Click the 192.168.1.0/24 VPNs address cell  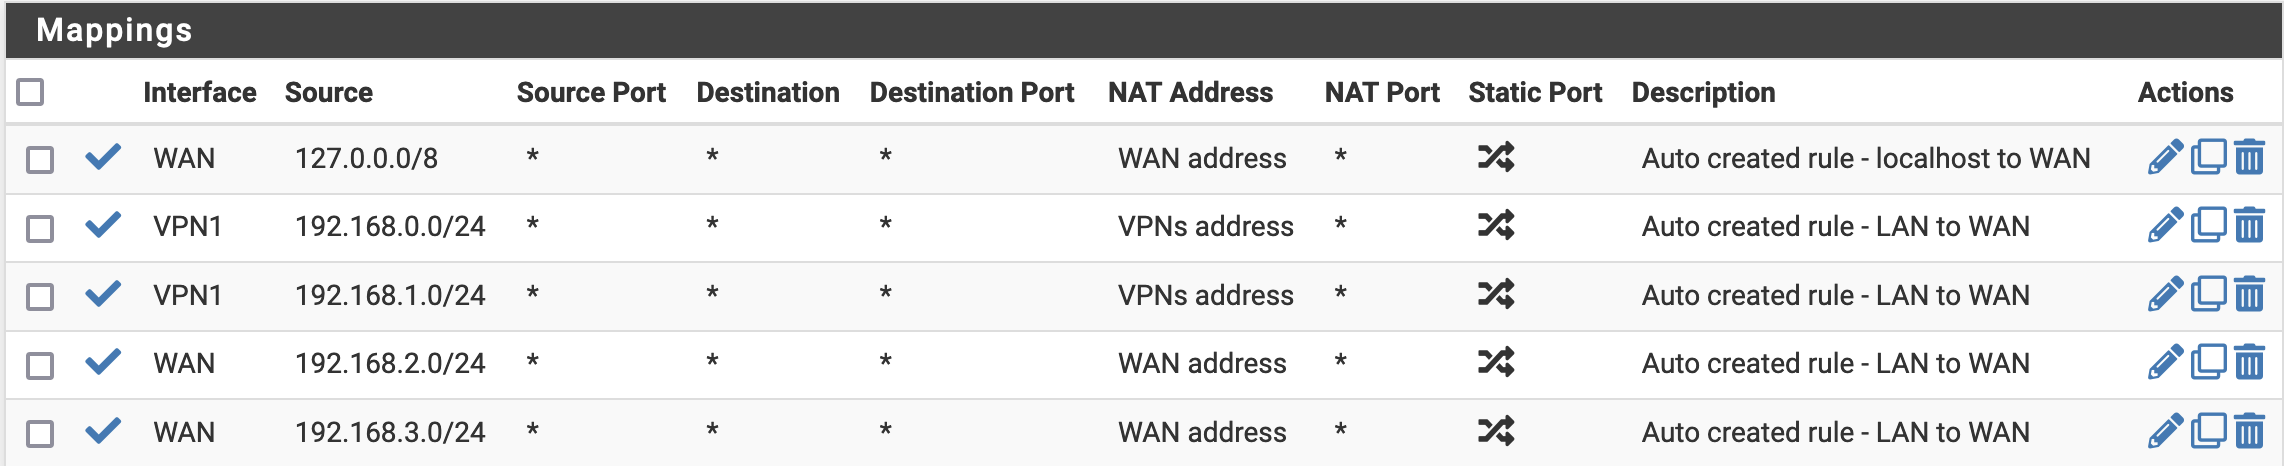pos(1205,295)
